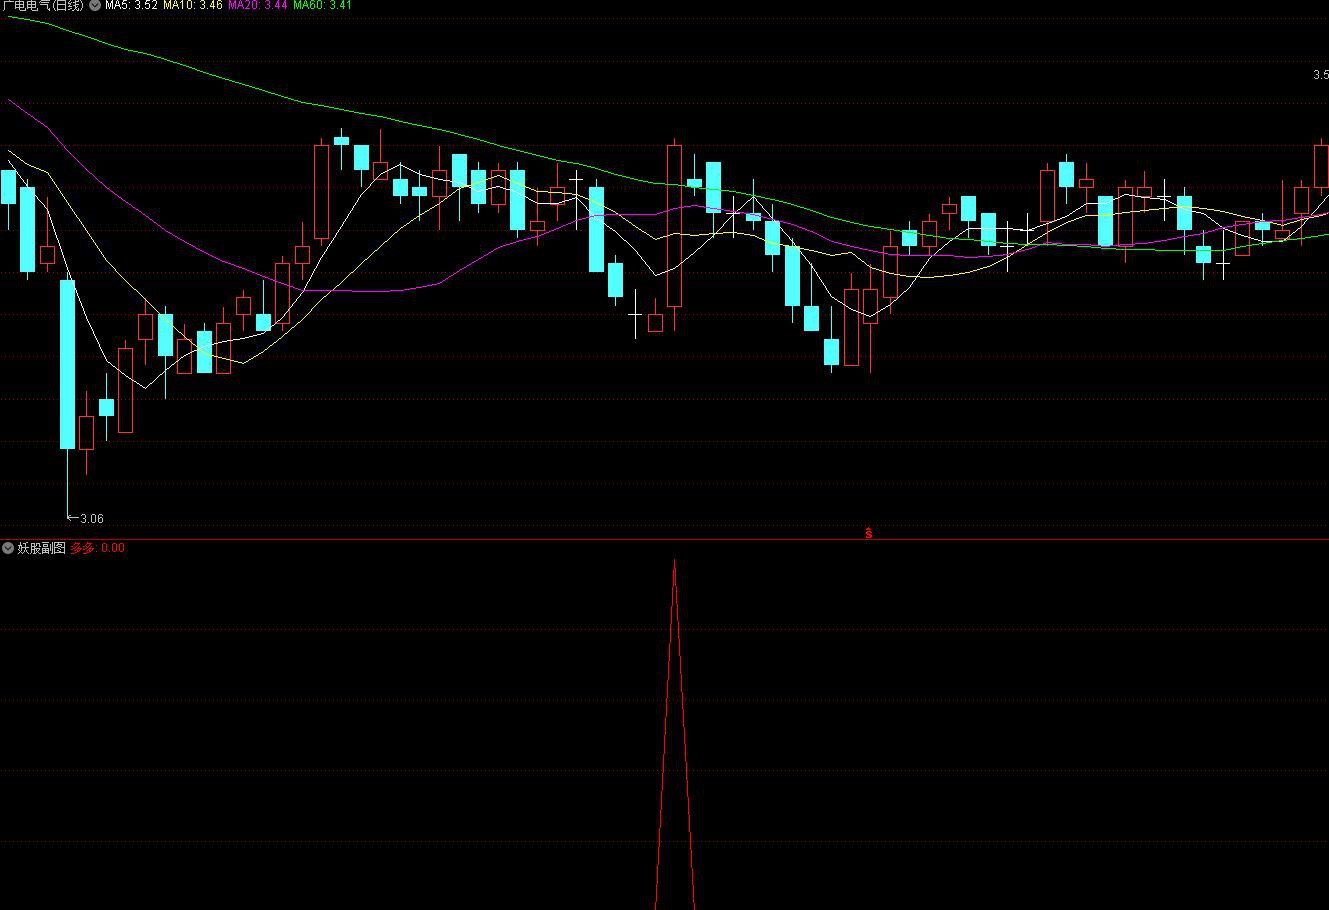Click the 广电电气(日线) chart title

[x=43, y=5]
